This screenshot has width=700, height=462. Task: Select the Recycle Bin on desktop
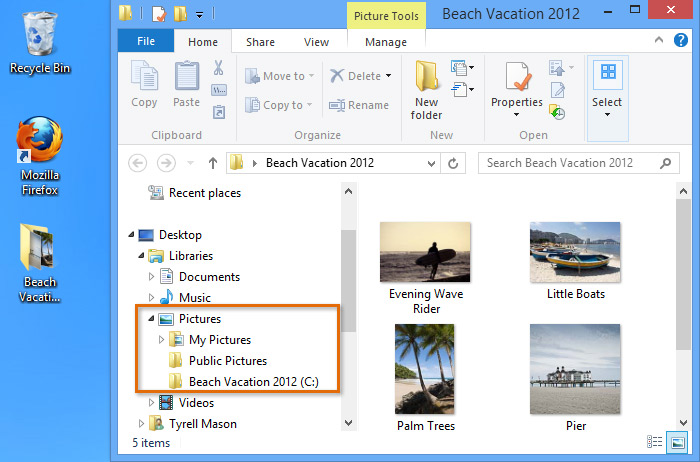point(40,42)
